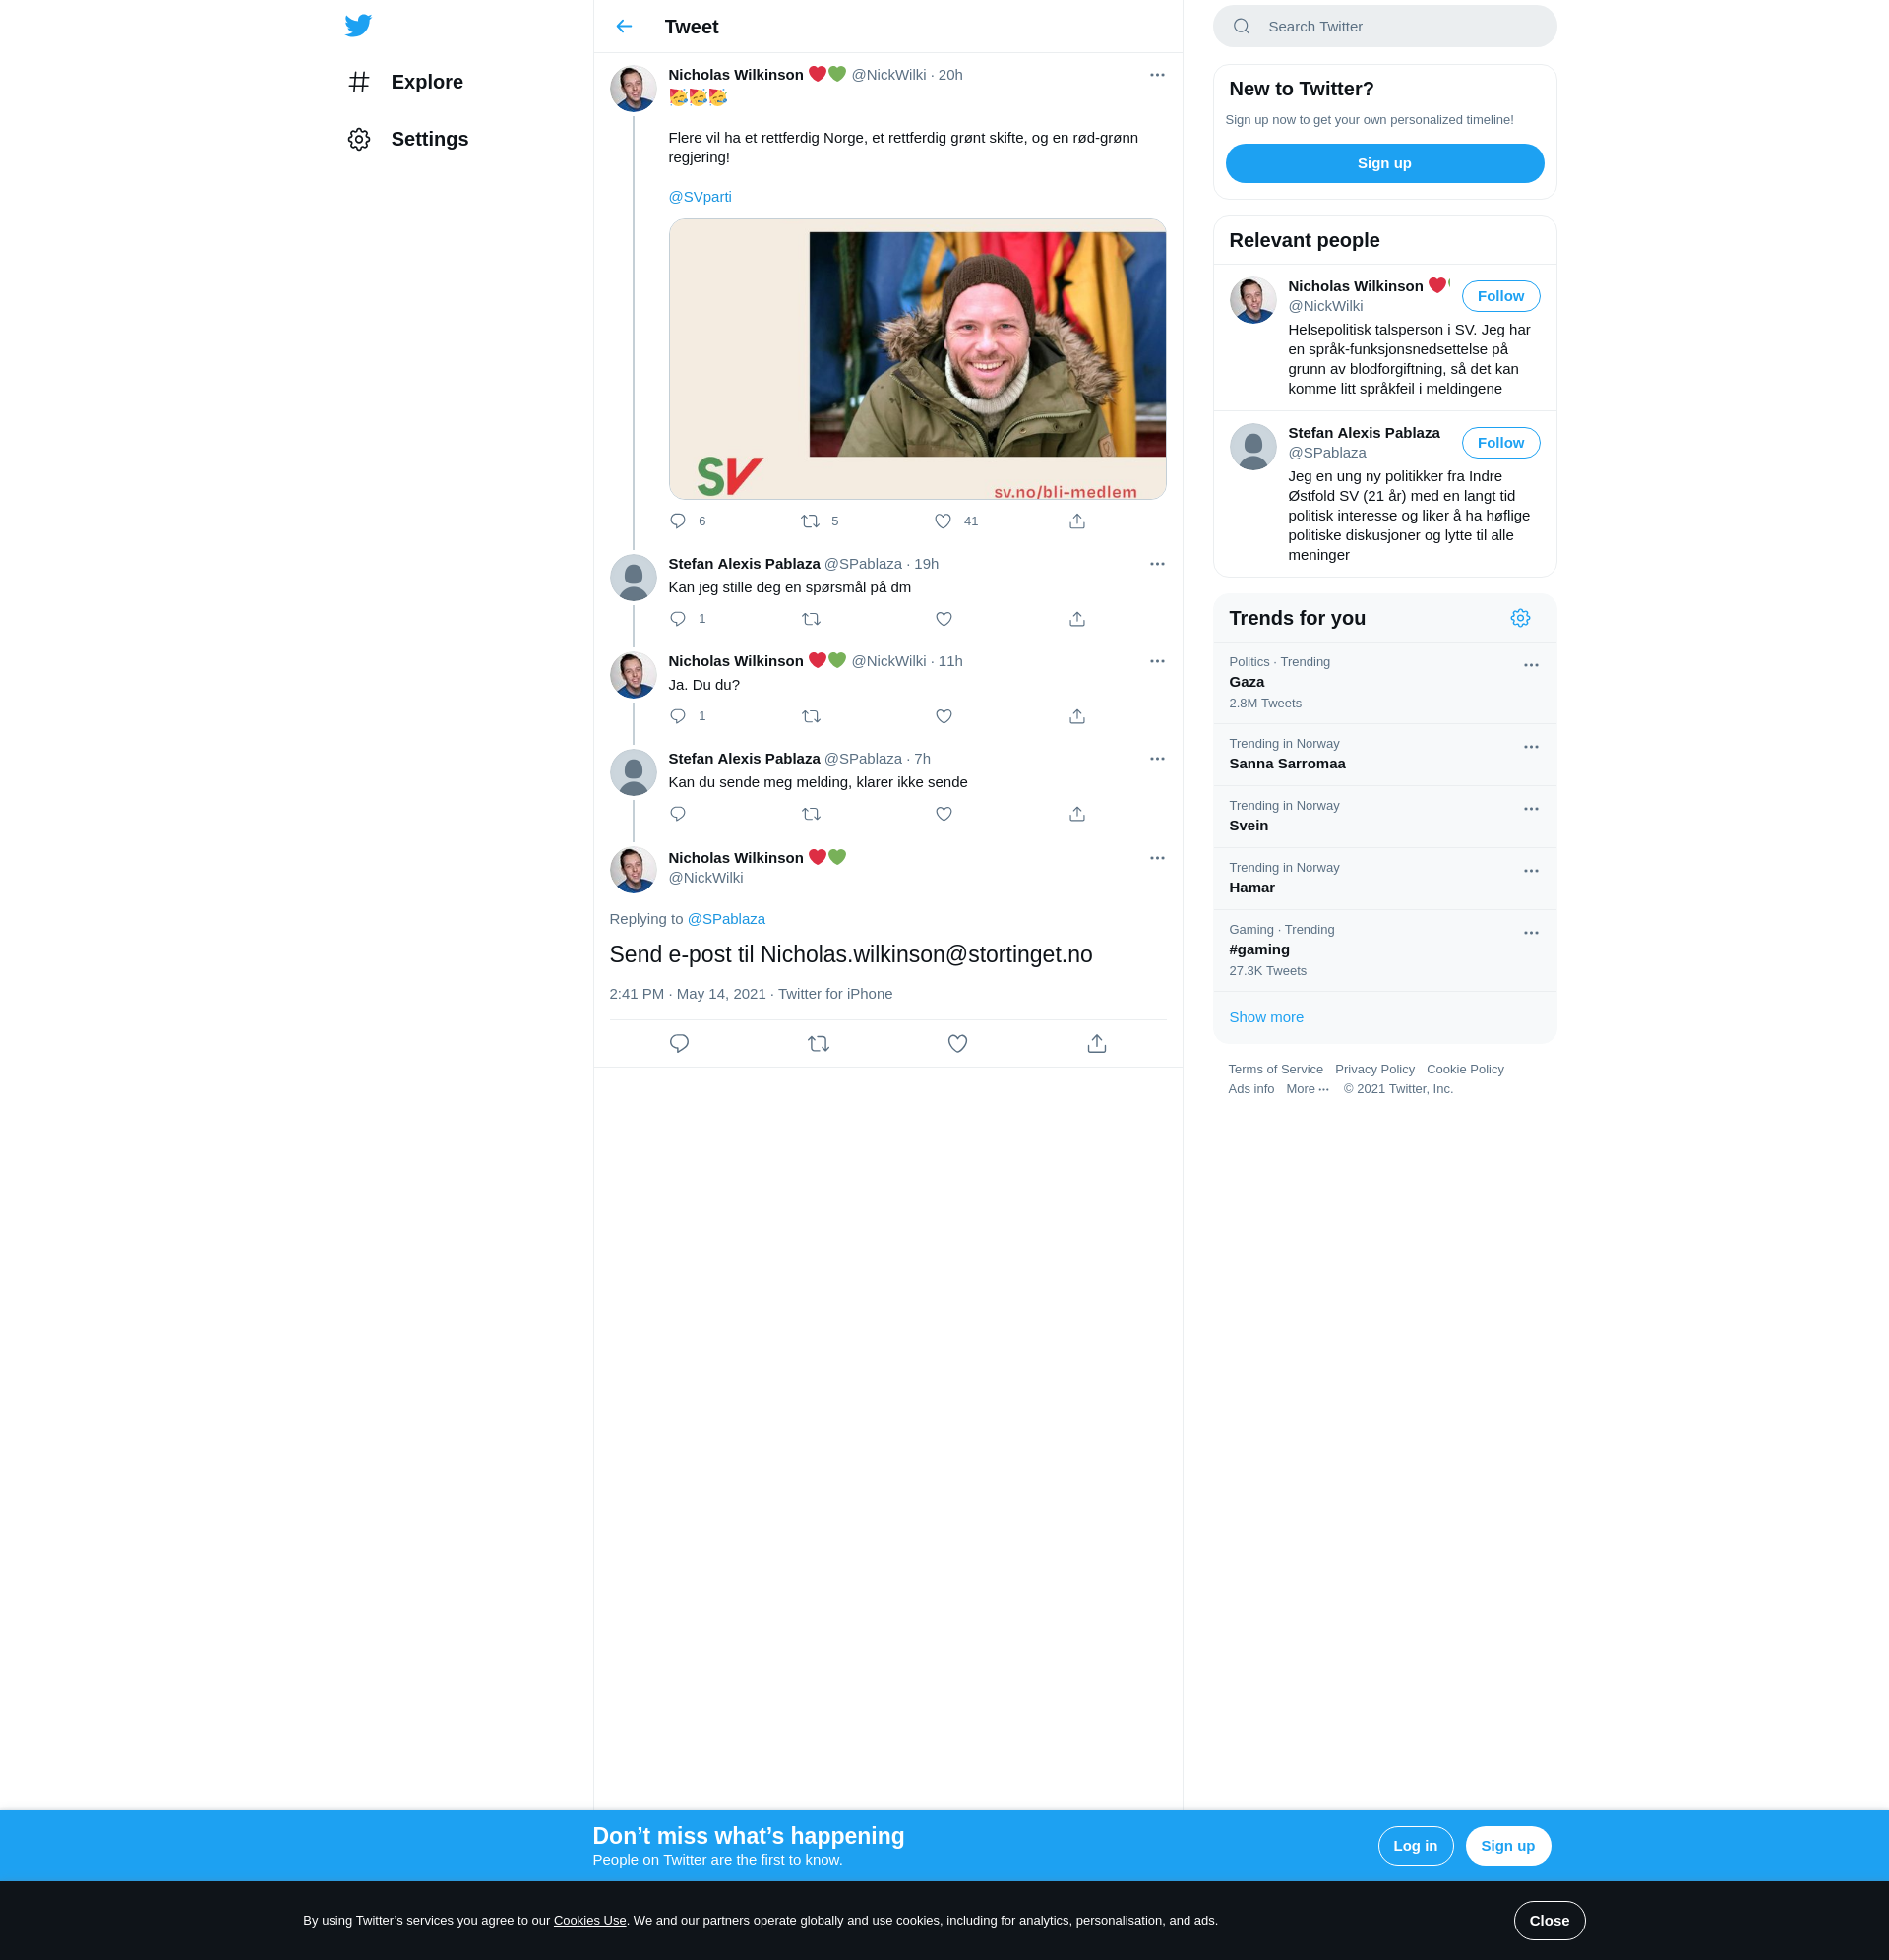Open the Explore page

pos(406,82)
